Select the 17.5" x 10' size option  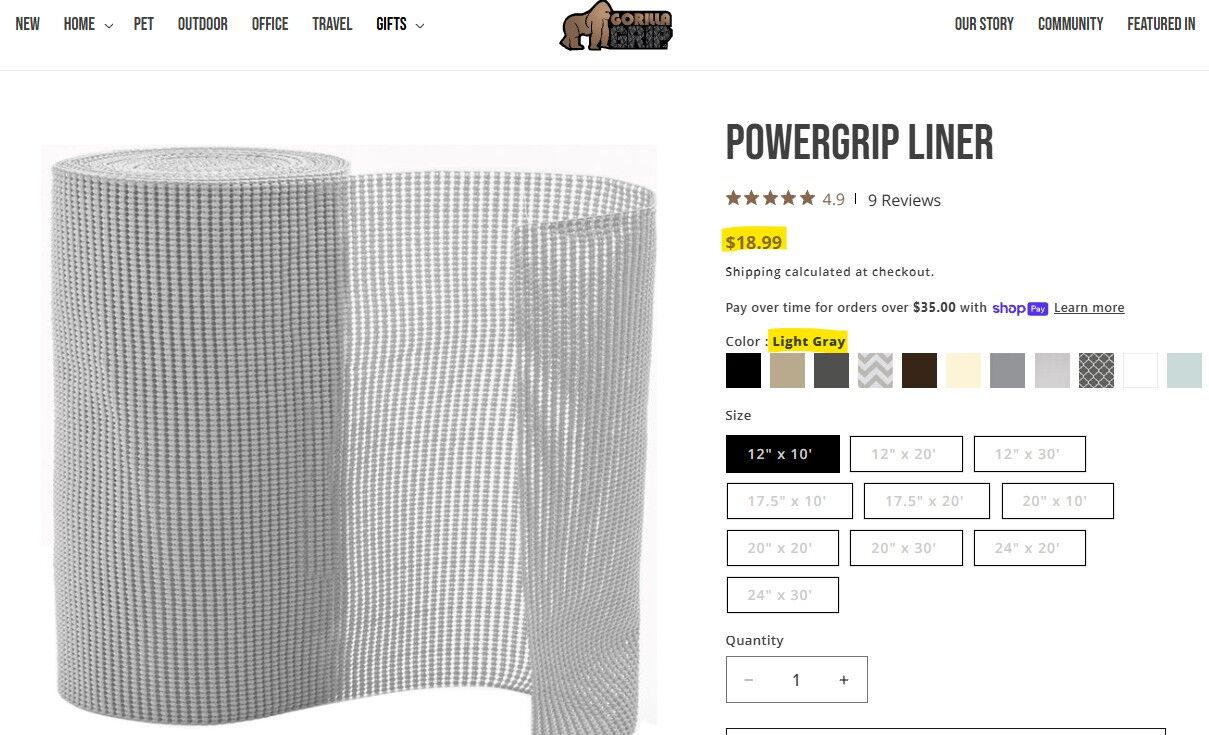pyautogui.click(x=789, y=501)
